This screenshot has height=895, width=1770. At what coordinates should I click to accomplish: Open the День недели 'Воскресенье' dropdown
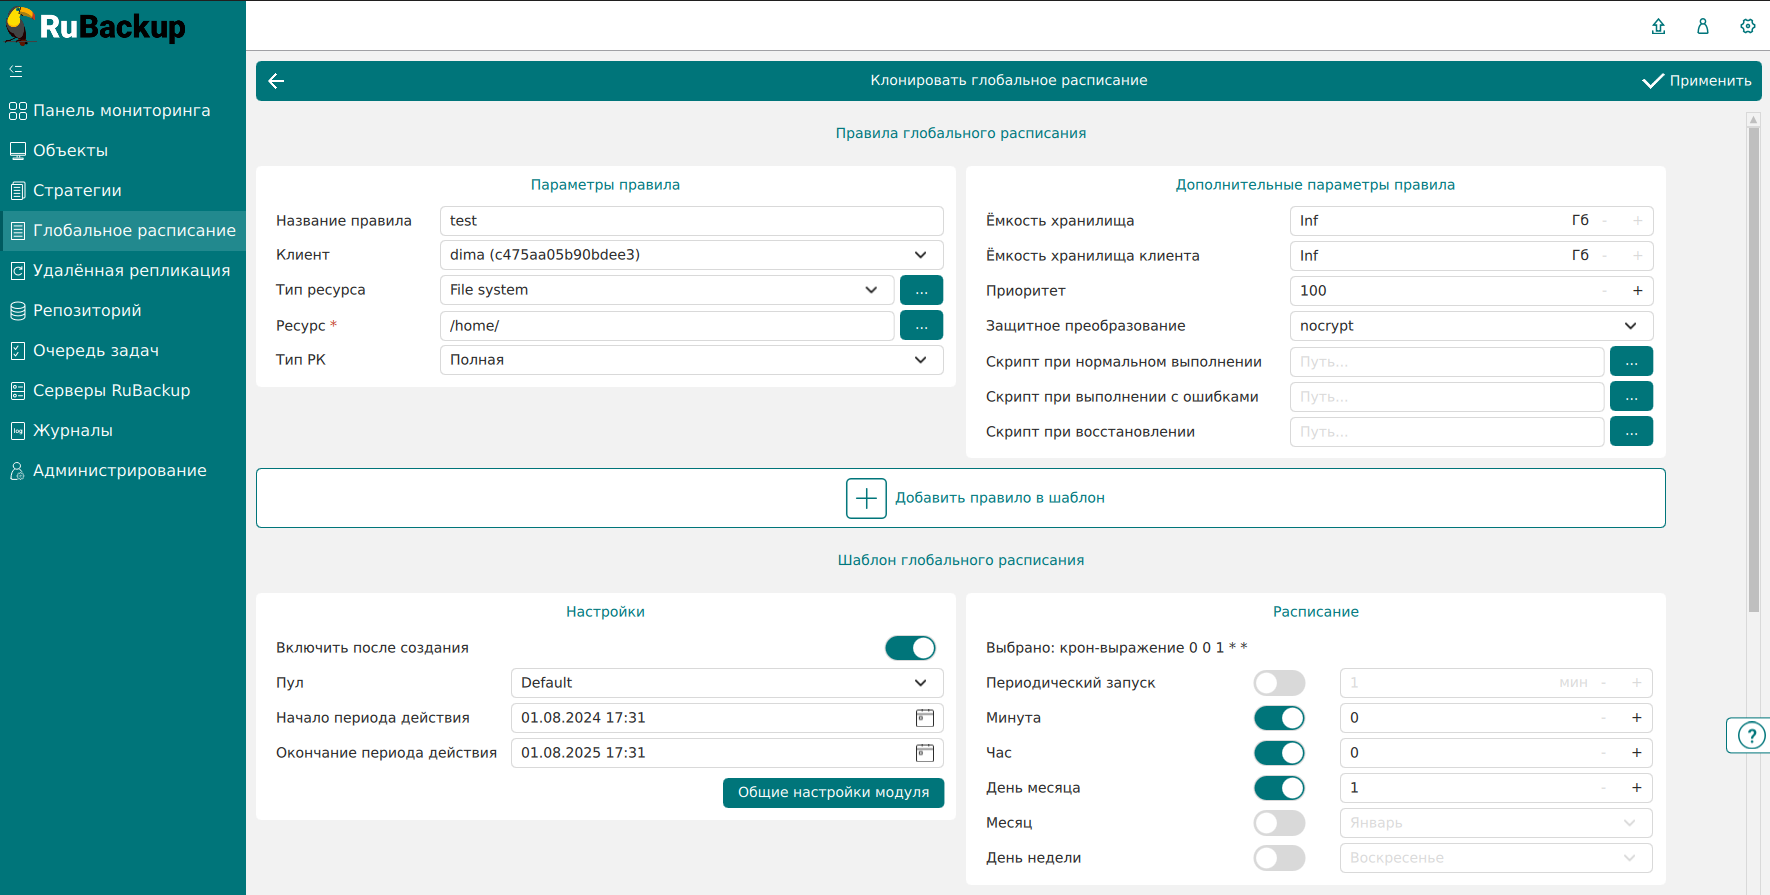coord(1496,858)
